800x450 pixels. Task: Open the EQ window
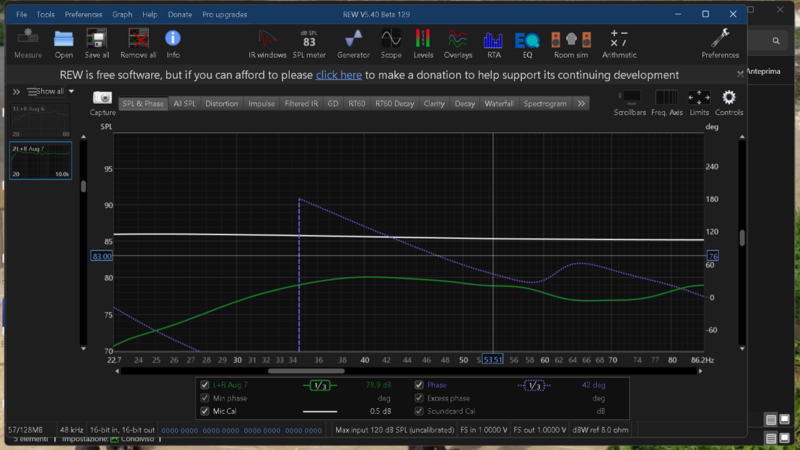527,43
